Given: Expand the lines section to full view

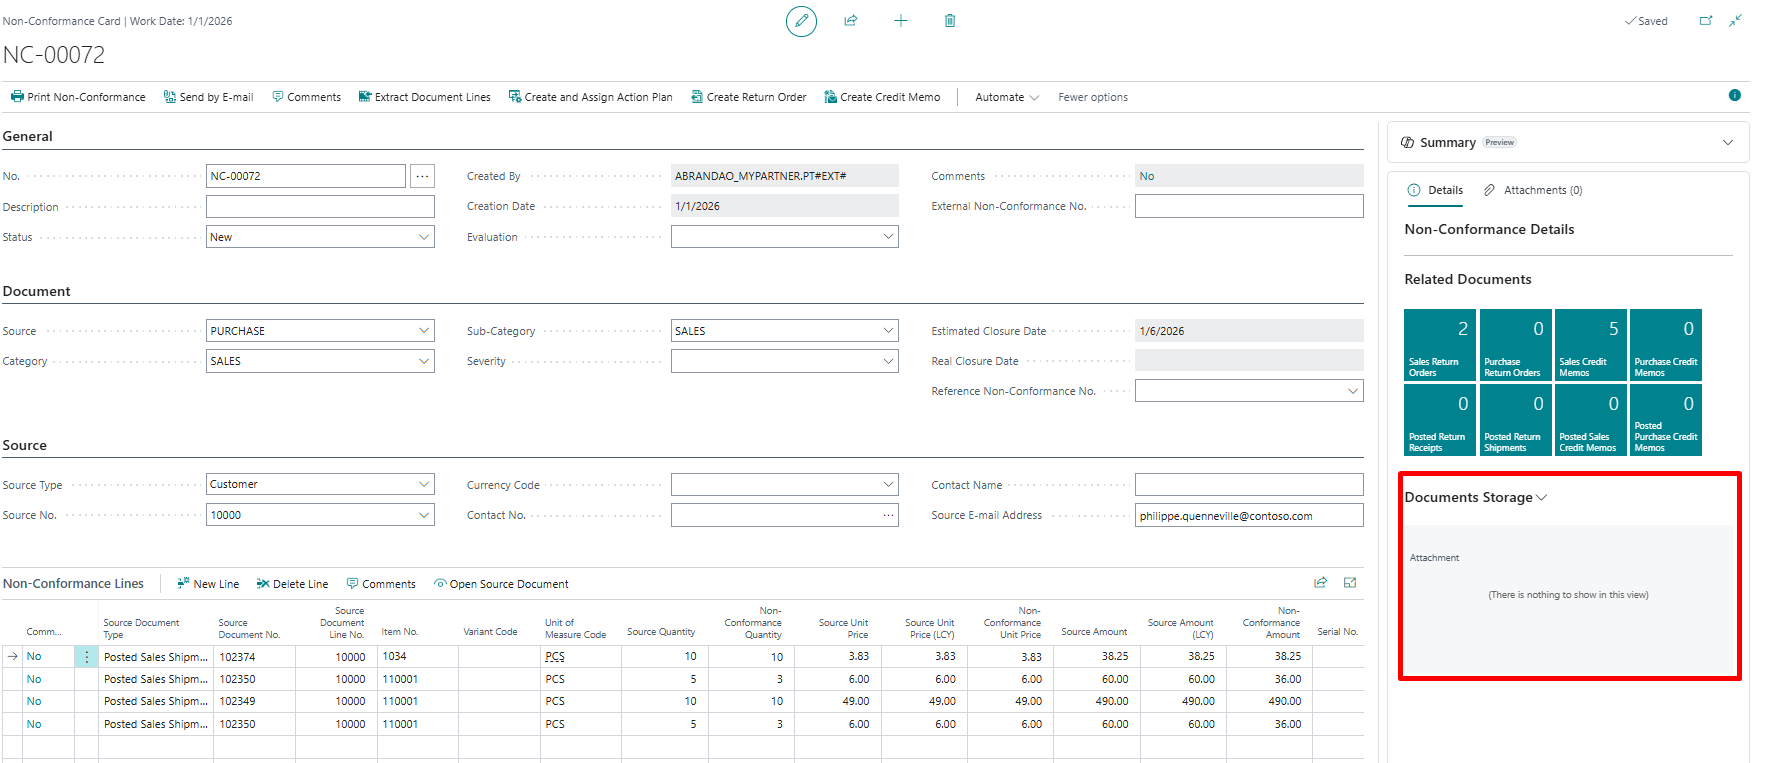Looking at the screenshot, I should pos(1350,583).
